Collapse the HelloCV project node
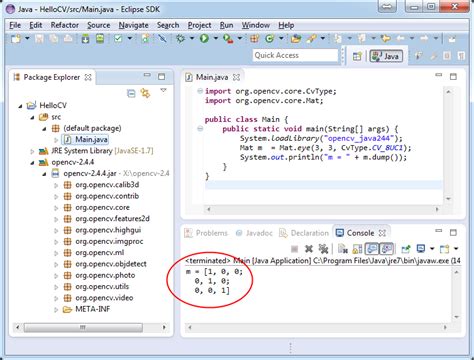474x360 pixels. (x=20, y=106)
